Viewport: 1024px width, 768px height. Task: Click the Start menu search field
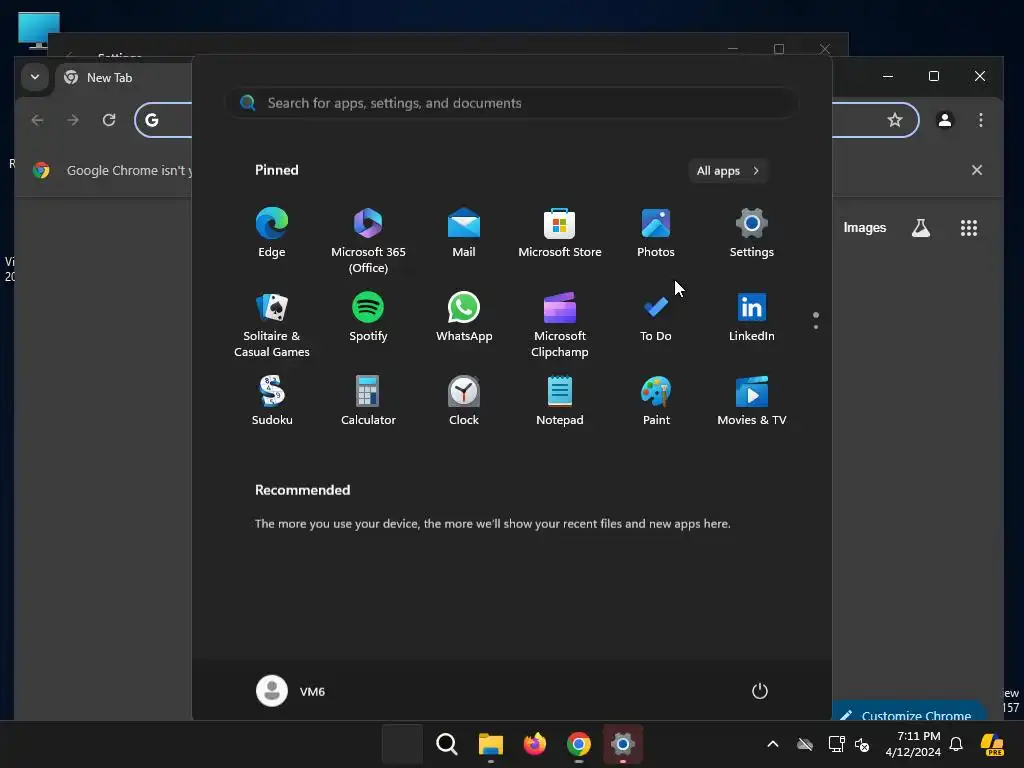511,103
